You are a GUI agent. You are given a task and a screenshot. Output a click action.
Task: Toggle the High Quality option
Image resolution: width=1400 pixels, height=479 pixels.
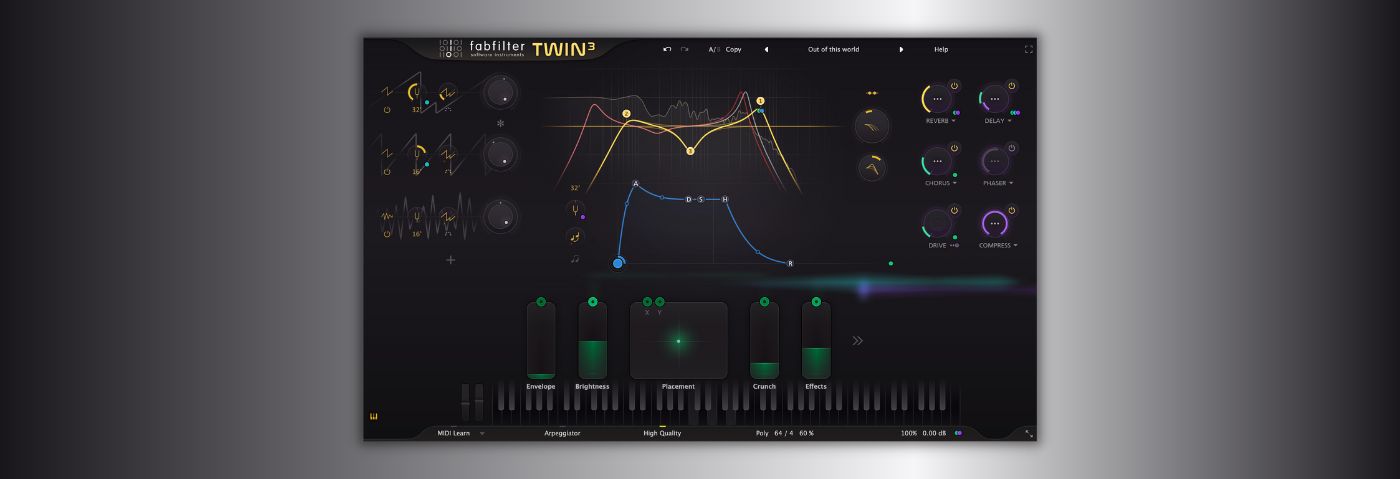662,433
